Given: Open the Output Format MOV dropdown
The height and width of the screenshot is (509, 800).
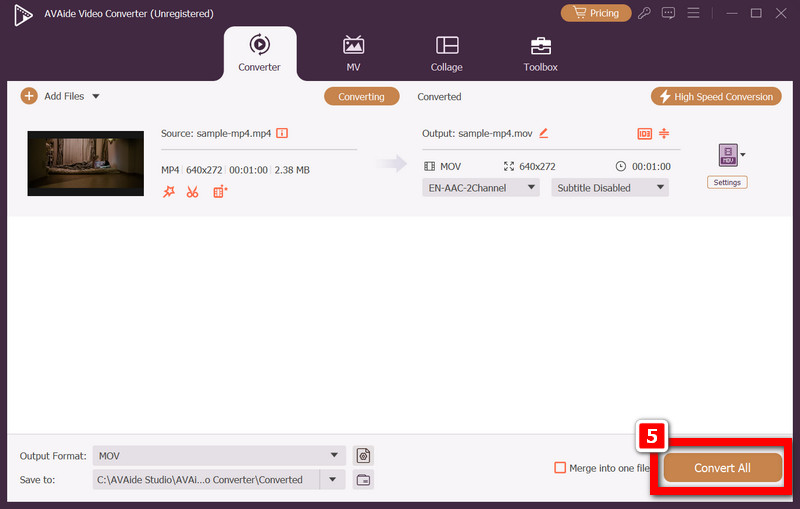Looking at the screenshot, I should click(219, 455).
